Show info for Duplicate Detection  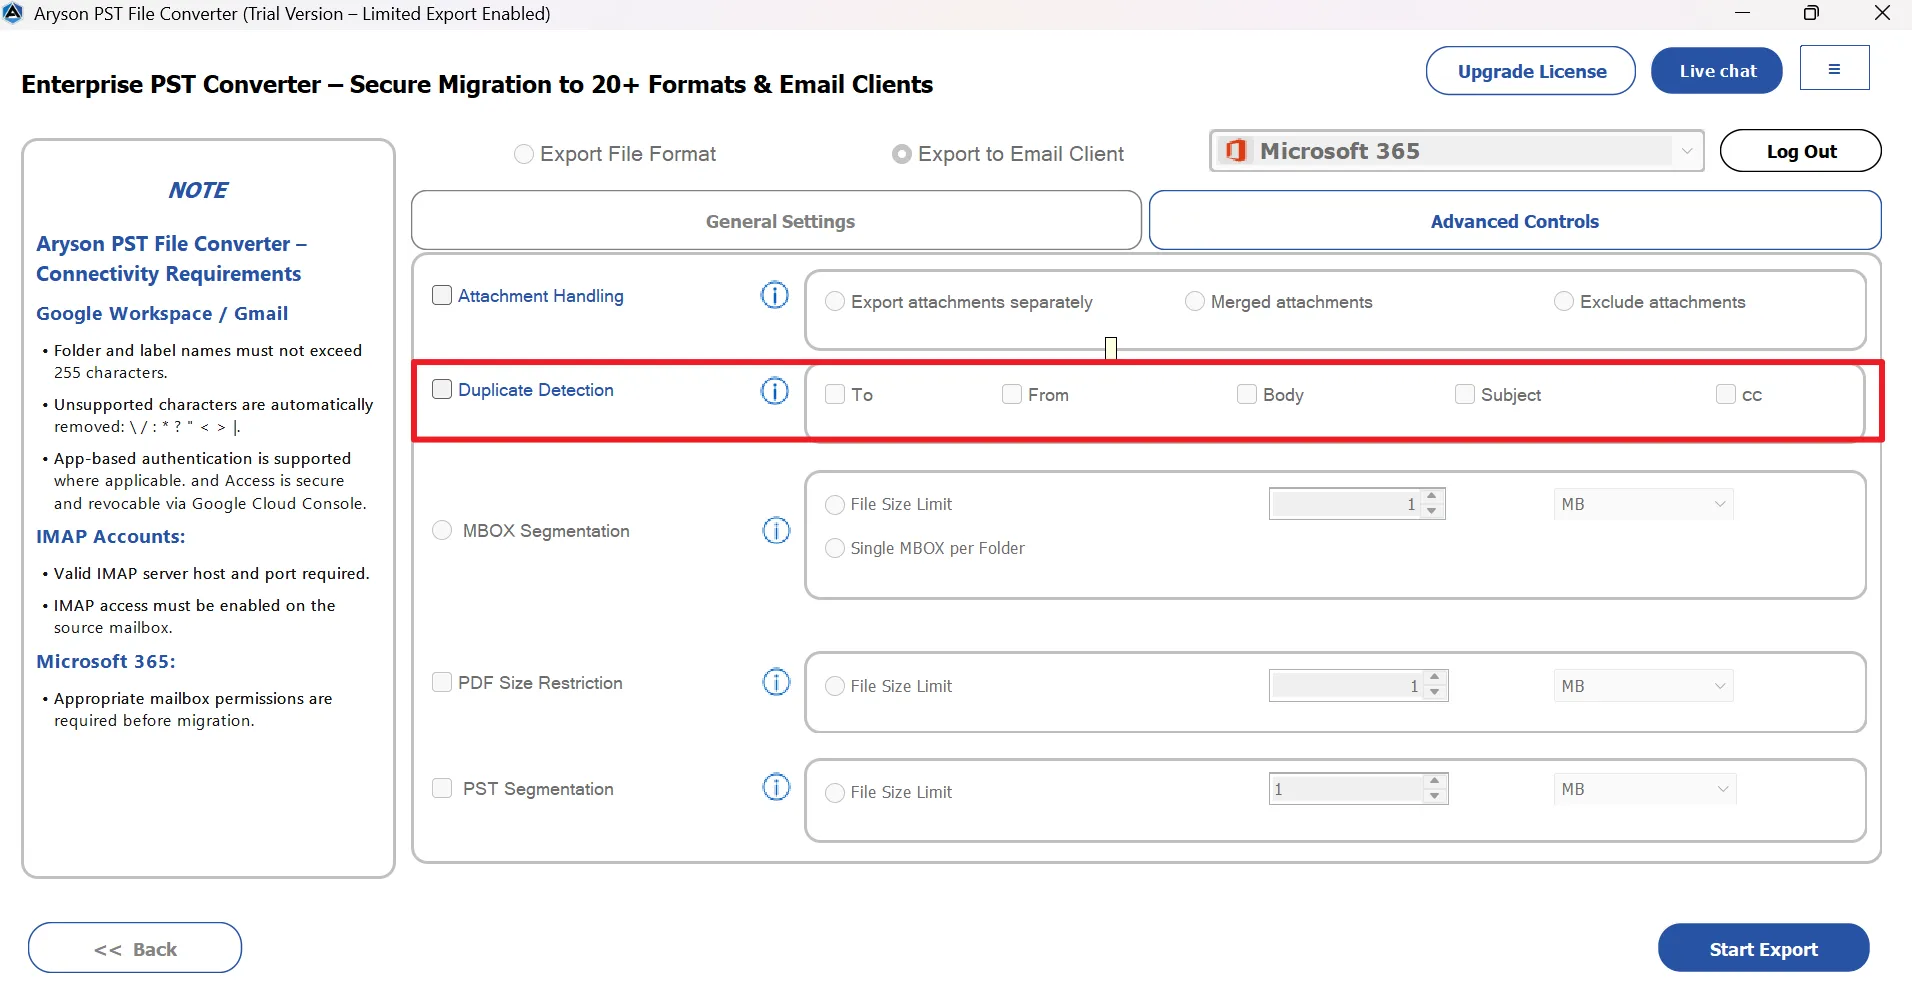[x=775, y=390]
